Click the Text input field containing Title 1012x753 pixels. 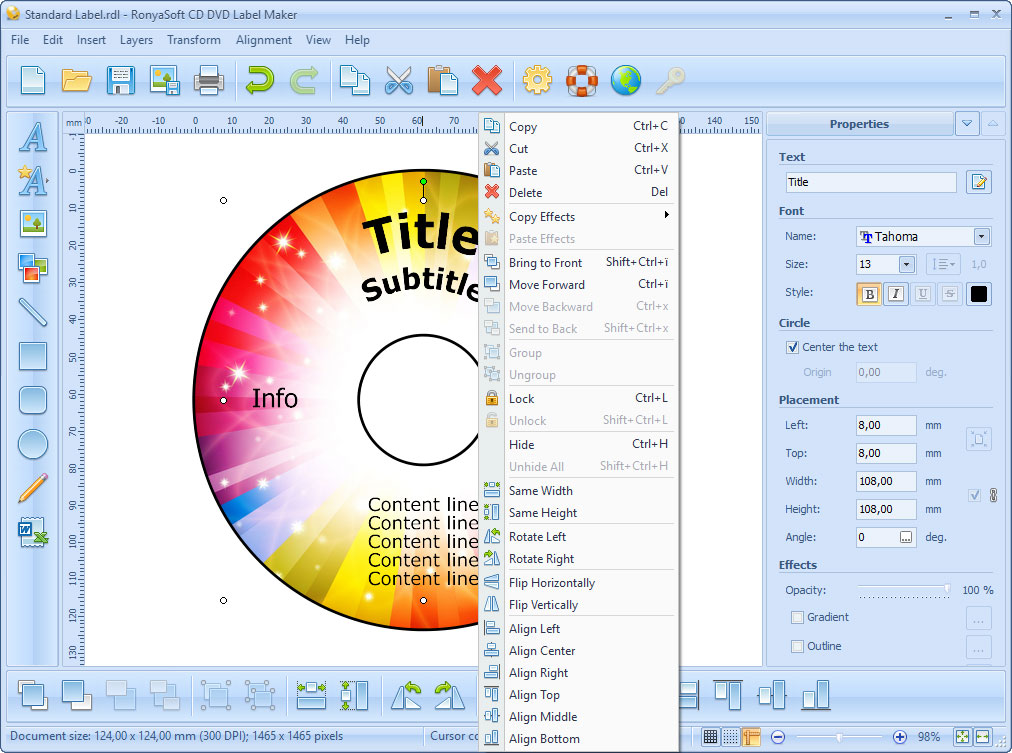870,182
